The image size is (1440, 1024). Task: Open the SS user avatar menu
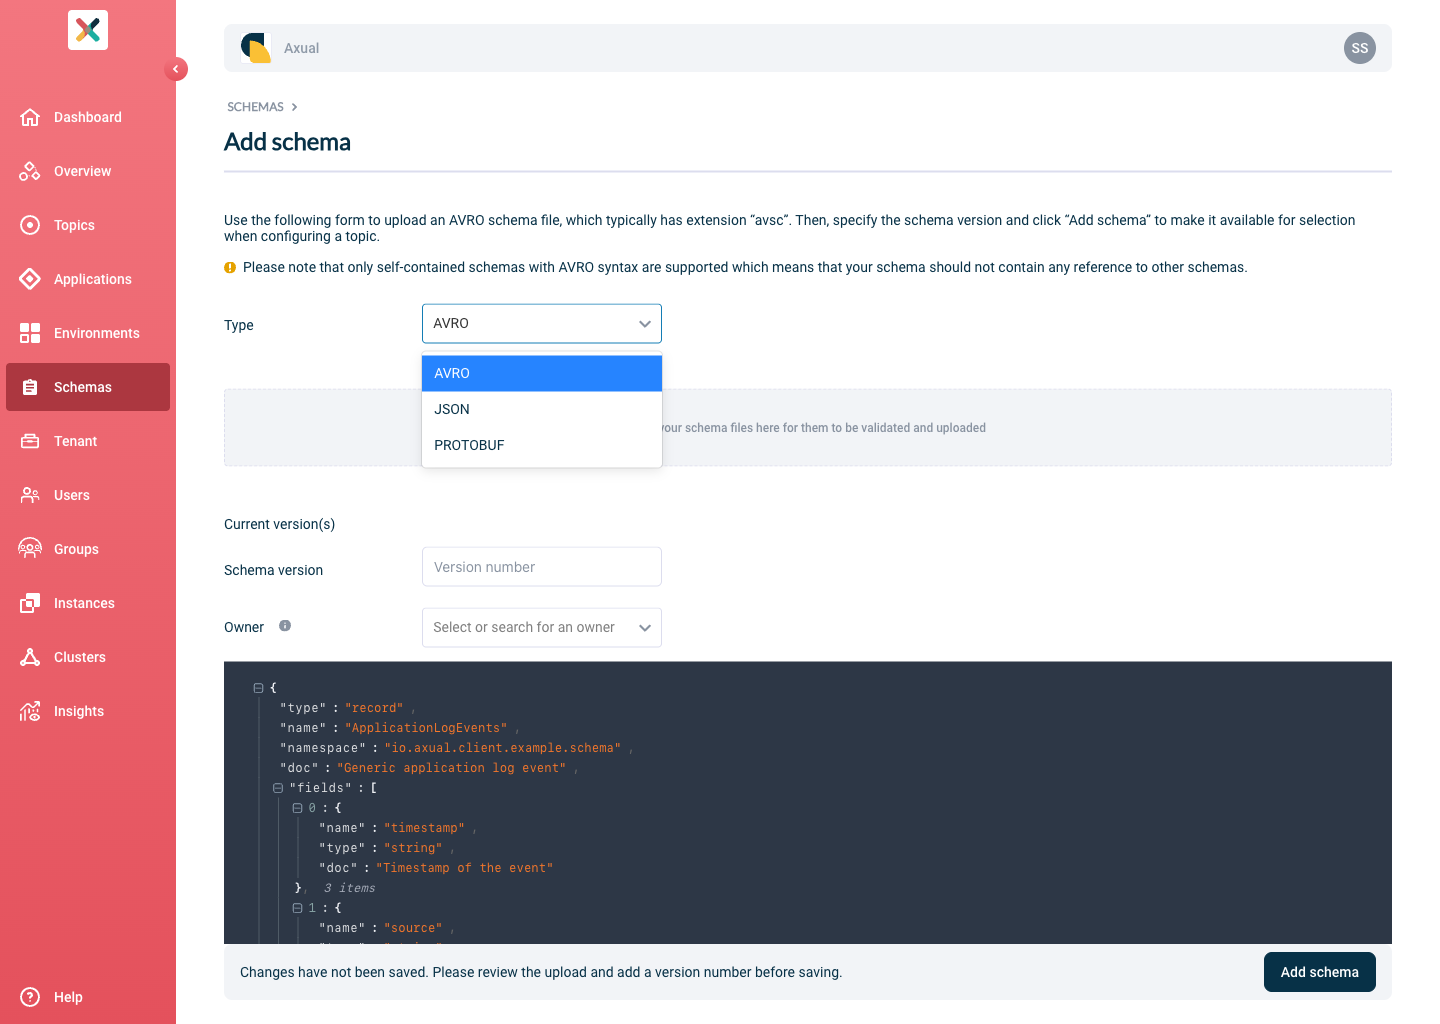tap(1360, 48)
